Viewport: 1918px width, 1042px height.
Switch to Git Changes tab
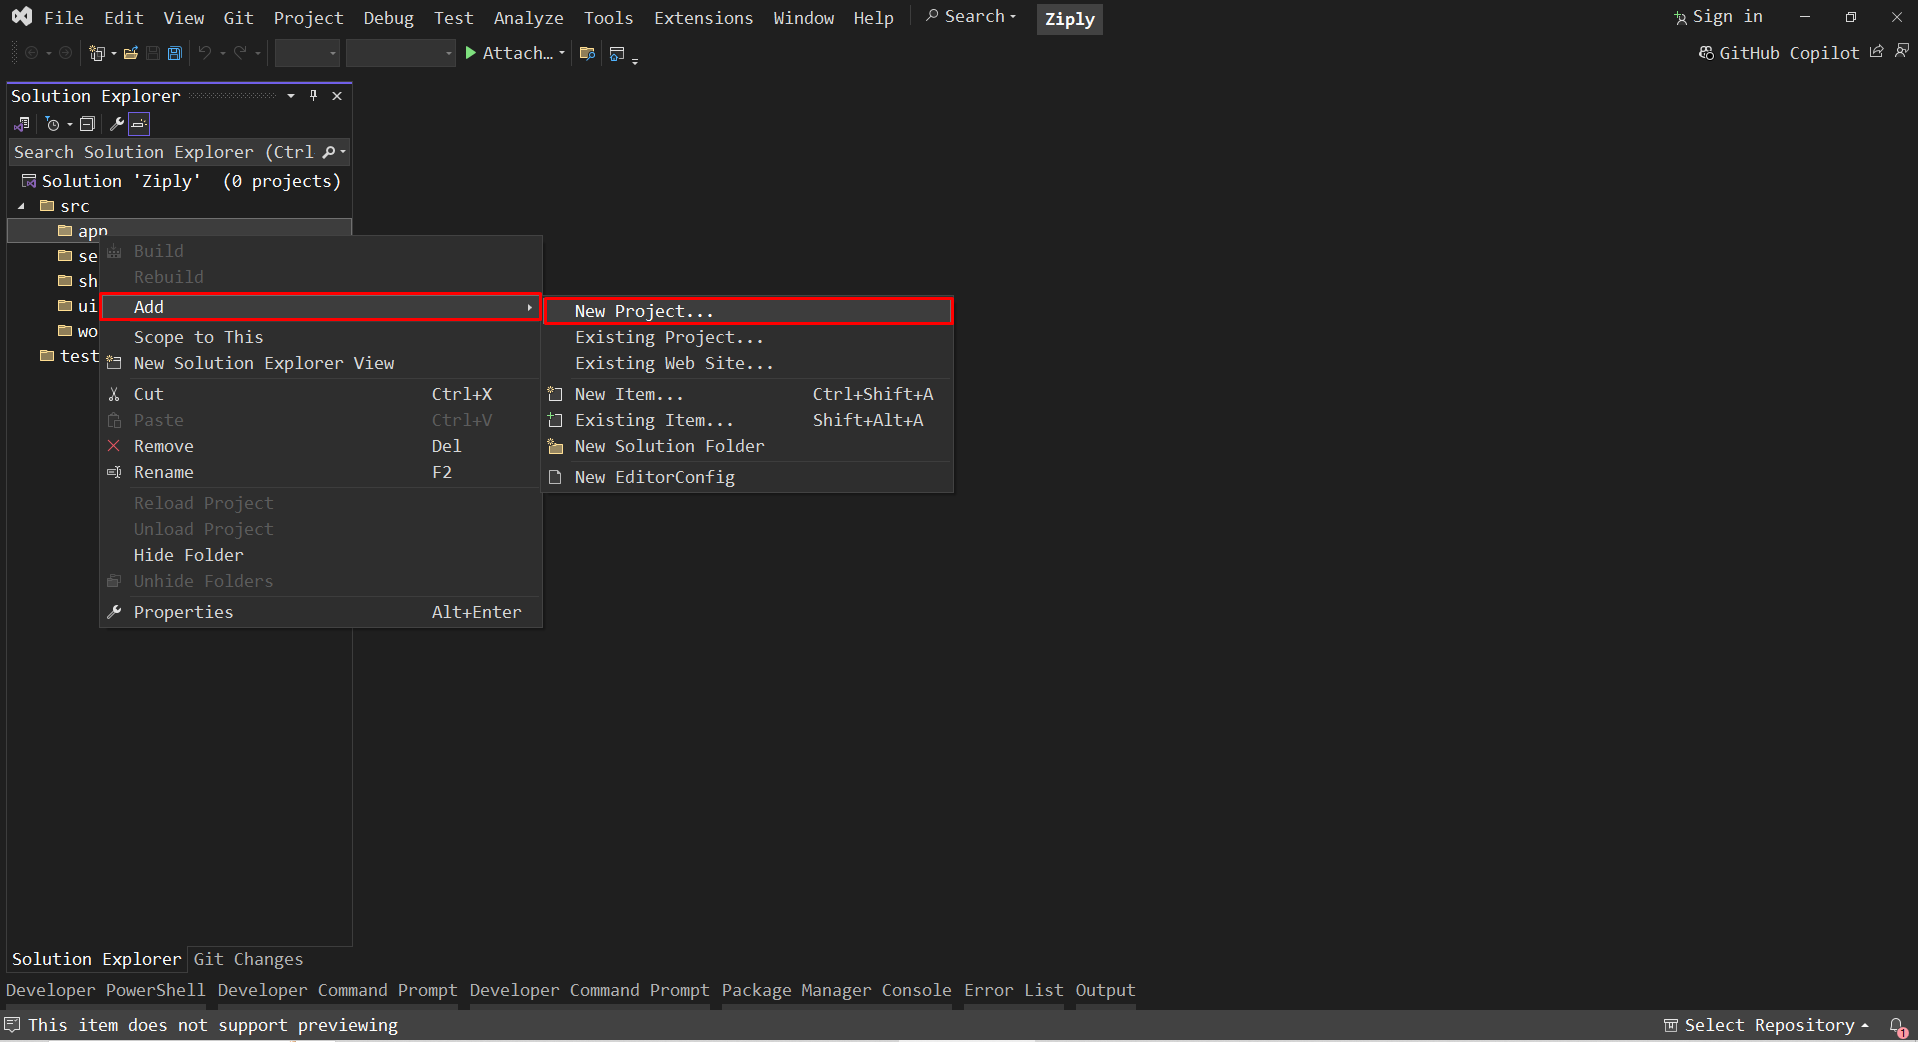click(x=248, y=959)
